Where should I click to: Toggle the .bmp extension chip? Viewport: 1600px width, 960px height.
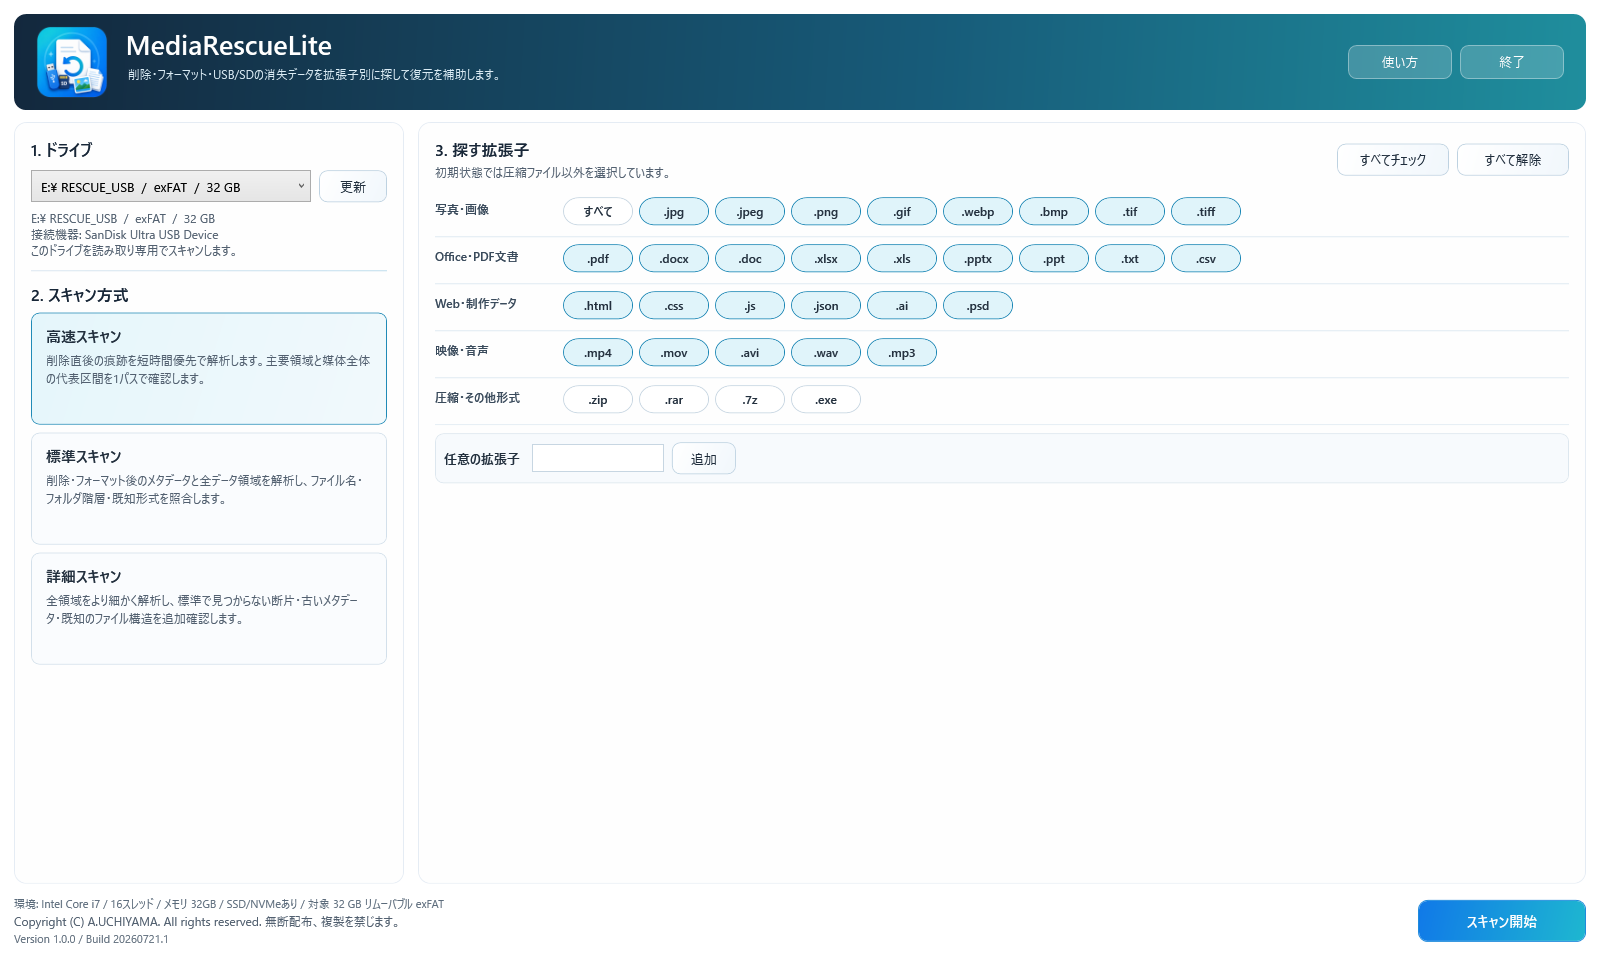coord(1054,212)
